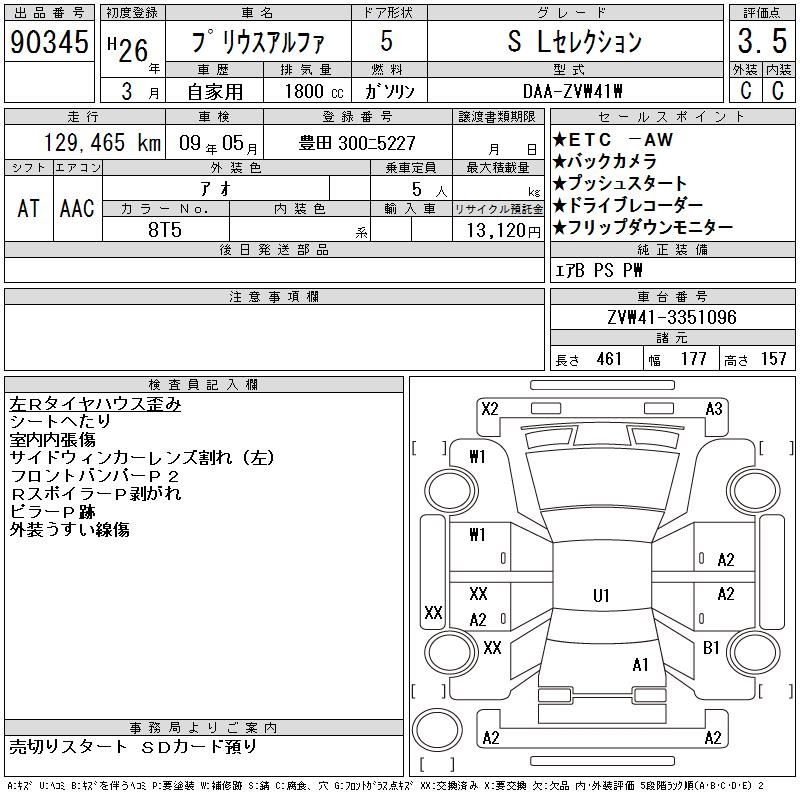Click the exterior color アオ
This screenshot has height=800, width=800.
216,189
